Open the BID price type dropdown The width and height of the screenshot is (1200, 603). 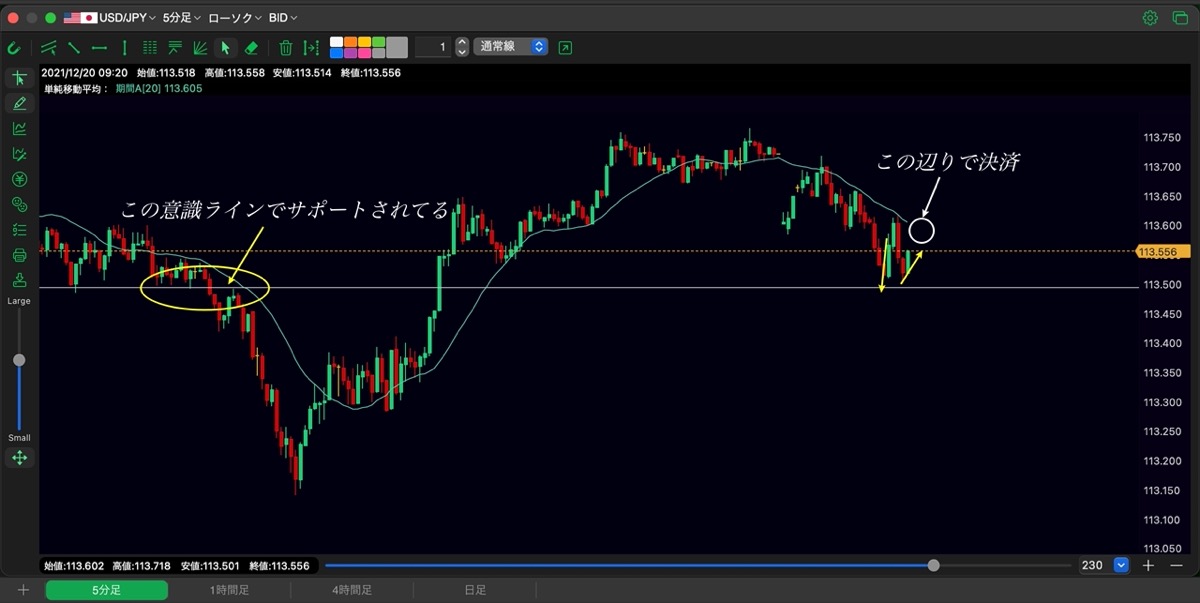pyautogui.click(x=283, y=18)
